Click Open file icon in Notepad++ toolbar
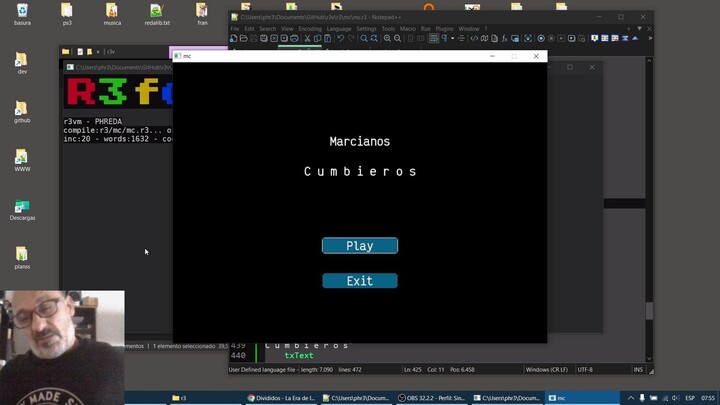Screen dimensions: 720x405 [244, 39]
